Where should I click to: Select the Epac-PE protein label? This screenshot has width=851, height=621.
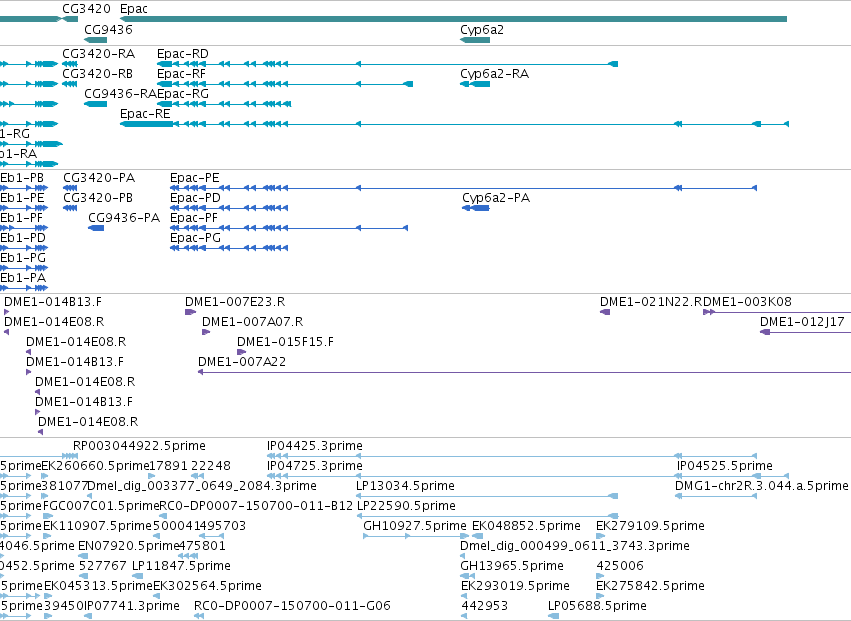point(195,178)
